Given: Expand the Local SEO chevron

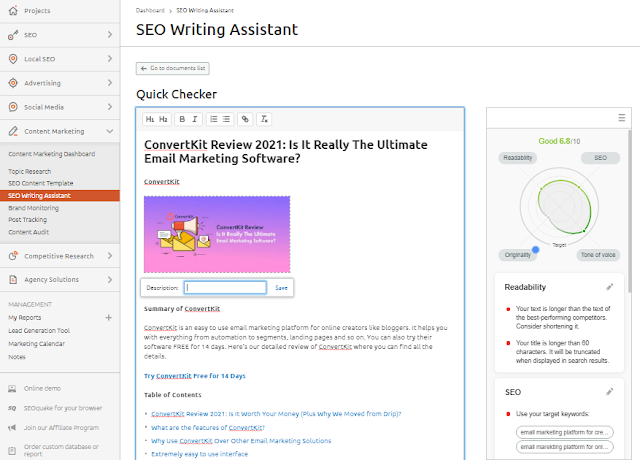Looking at the screenshot, I should point(110,59).
